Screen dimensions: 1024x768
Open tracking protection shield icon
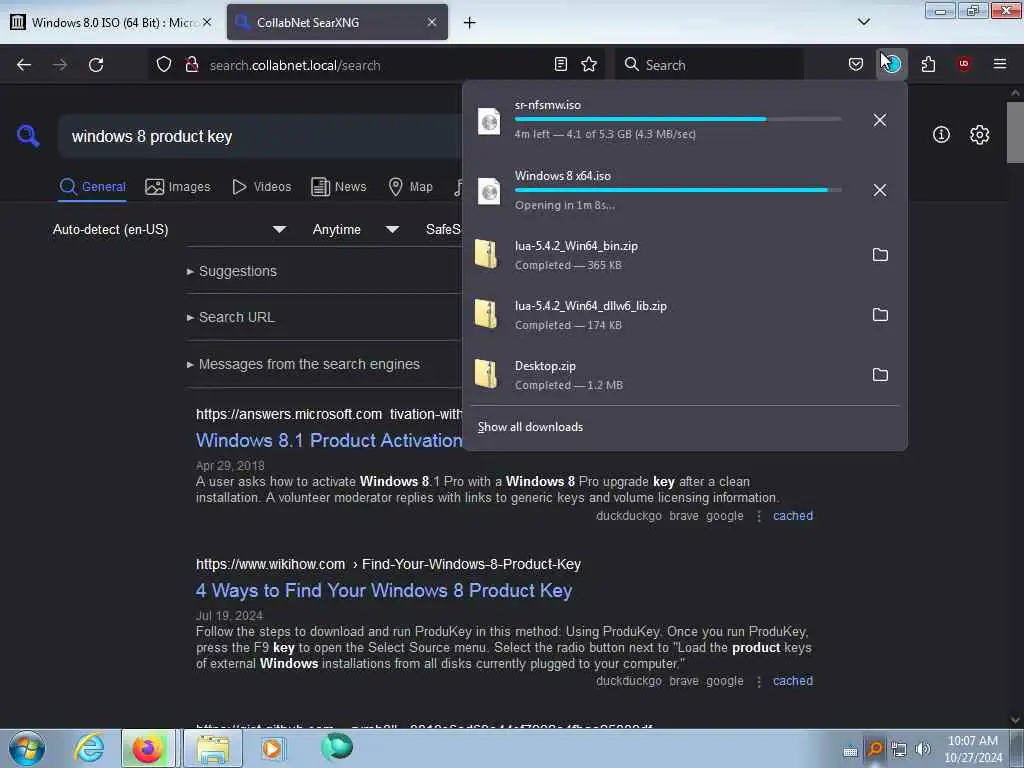pyautogui.click(x=164, y=65)
